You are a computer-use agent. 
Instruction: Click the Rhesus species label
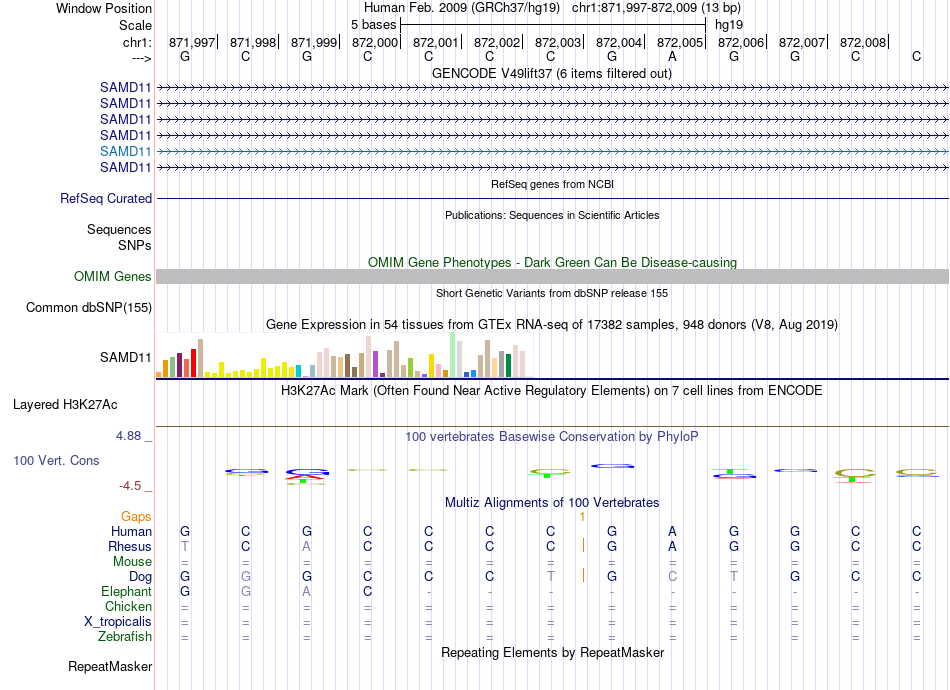[x=130, y=546]
